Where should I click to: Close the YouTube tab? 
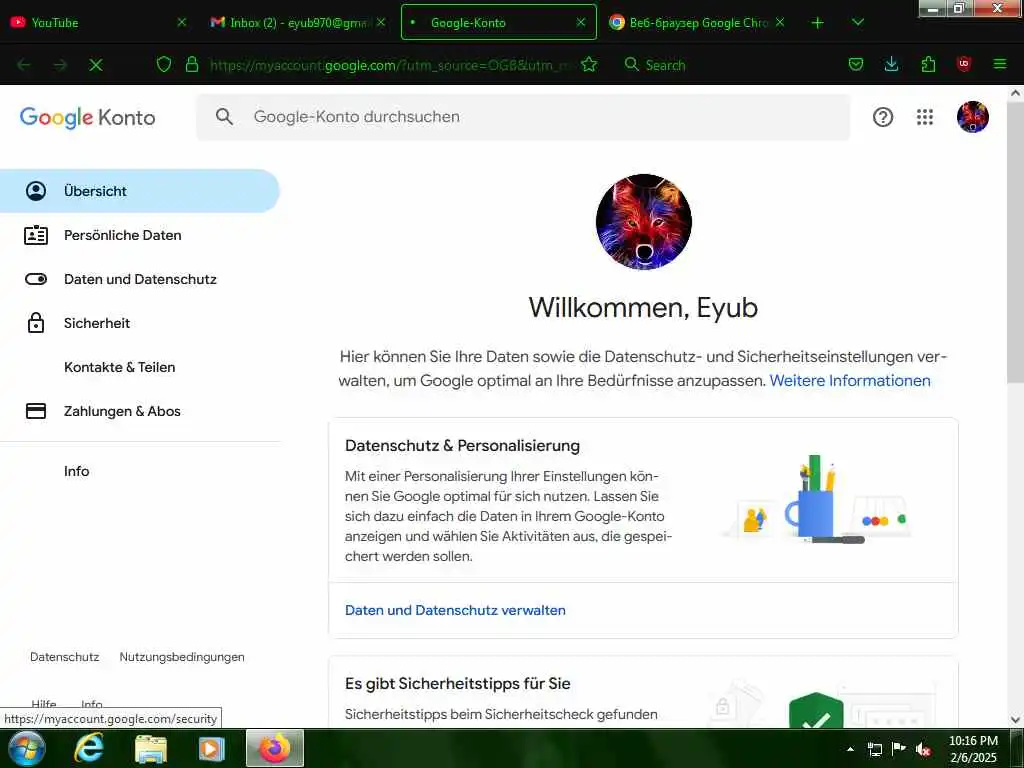point(182,22)
